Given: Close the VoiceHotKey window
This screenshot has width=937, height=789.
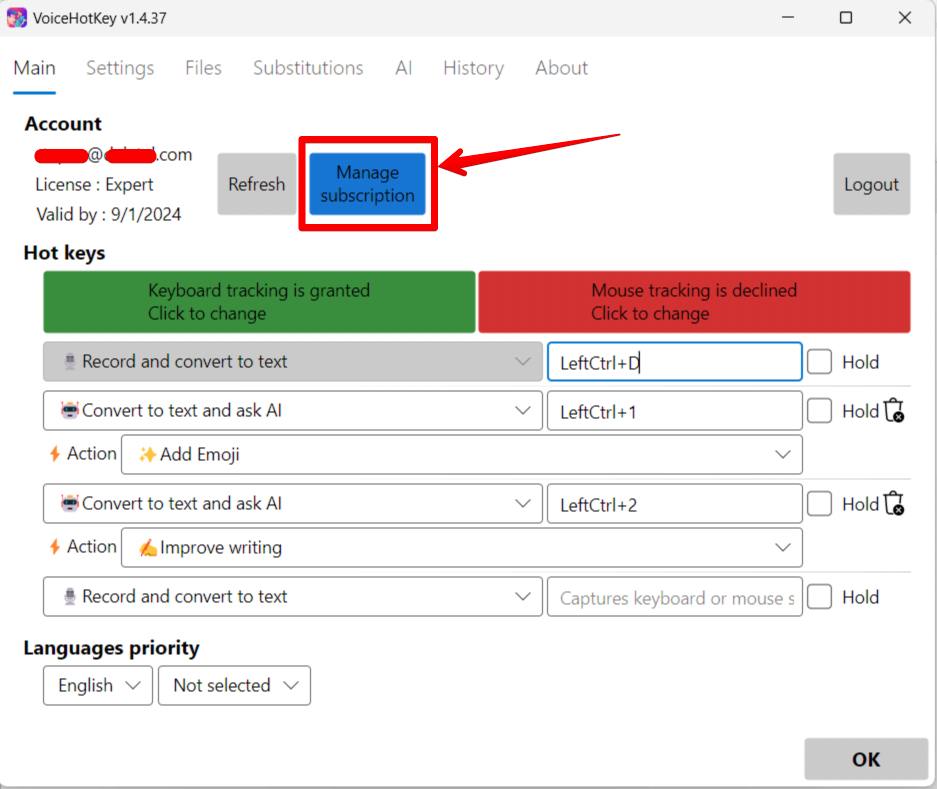Looking at the screenshot, I should [x=905, y=18].
